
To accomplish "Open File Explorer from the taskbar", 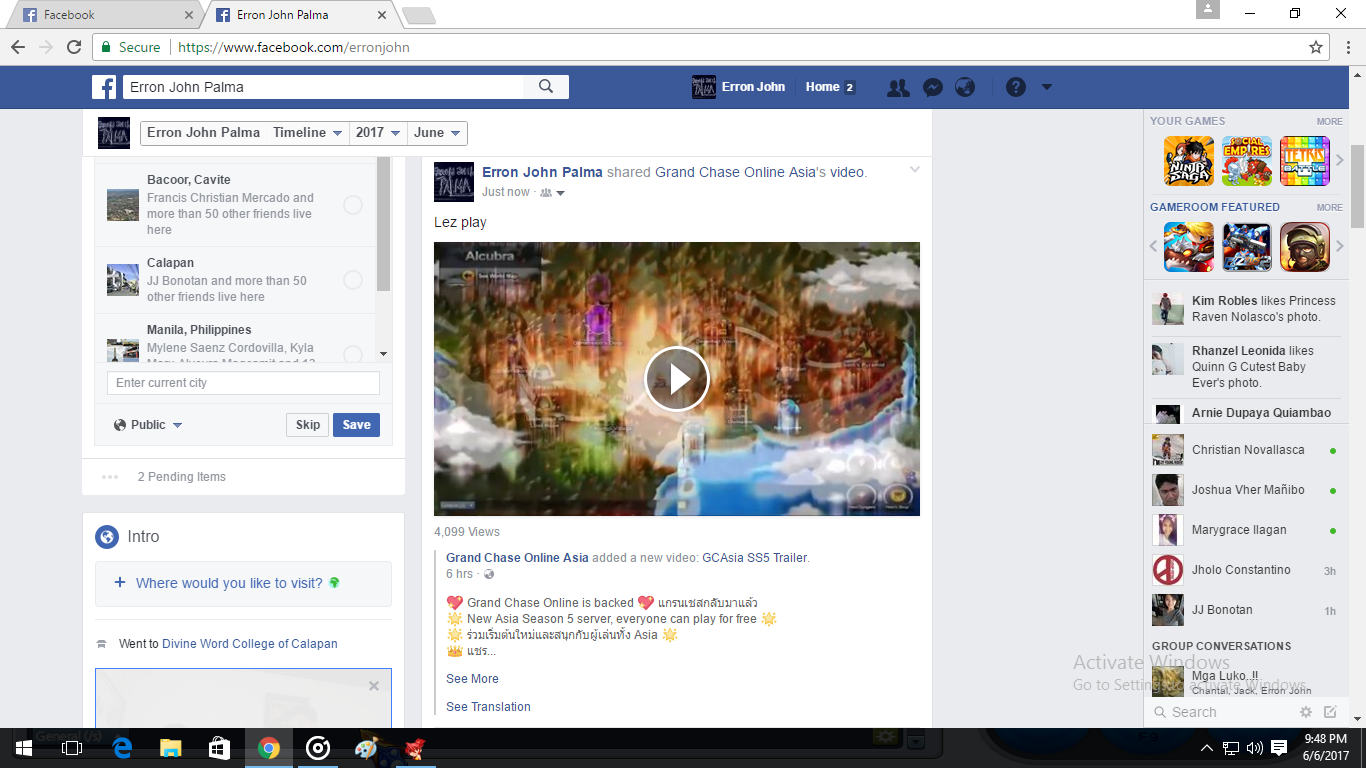I will [x=171, y=748].
